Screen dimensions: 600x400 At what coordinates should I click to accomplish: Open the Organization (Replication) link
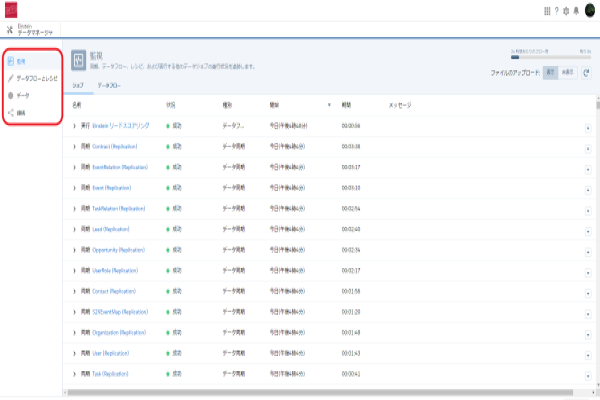(x=118, y=332)
